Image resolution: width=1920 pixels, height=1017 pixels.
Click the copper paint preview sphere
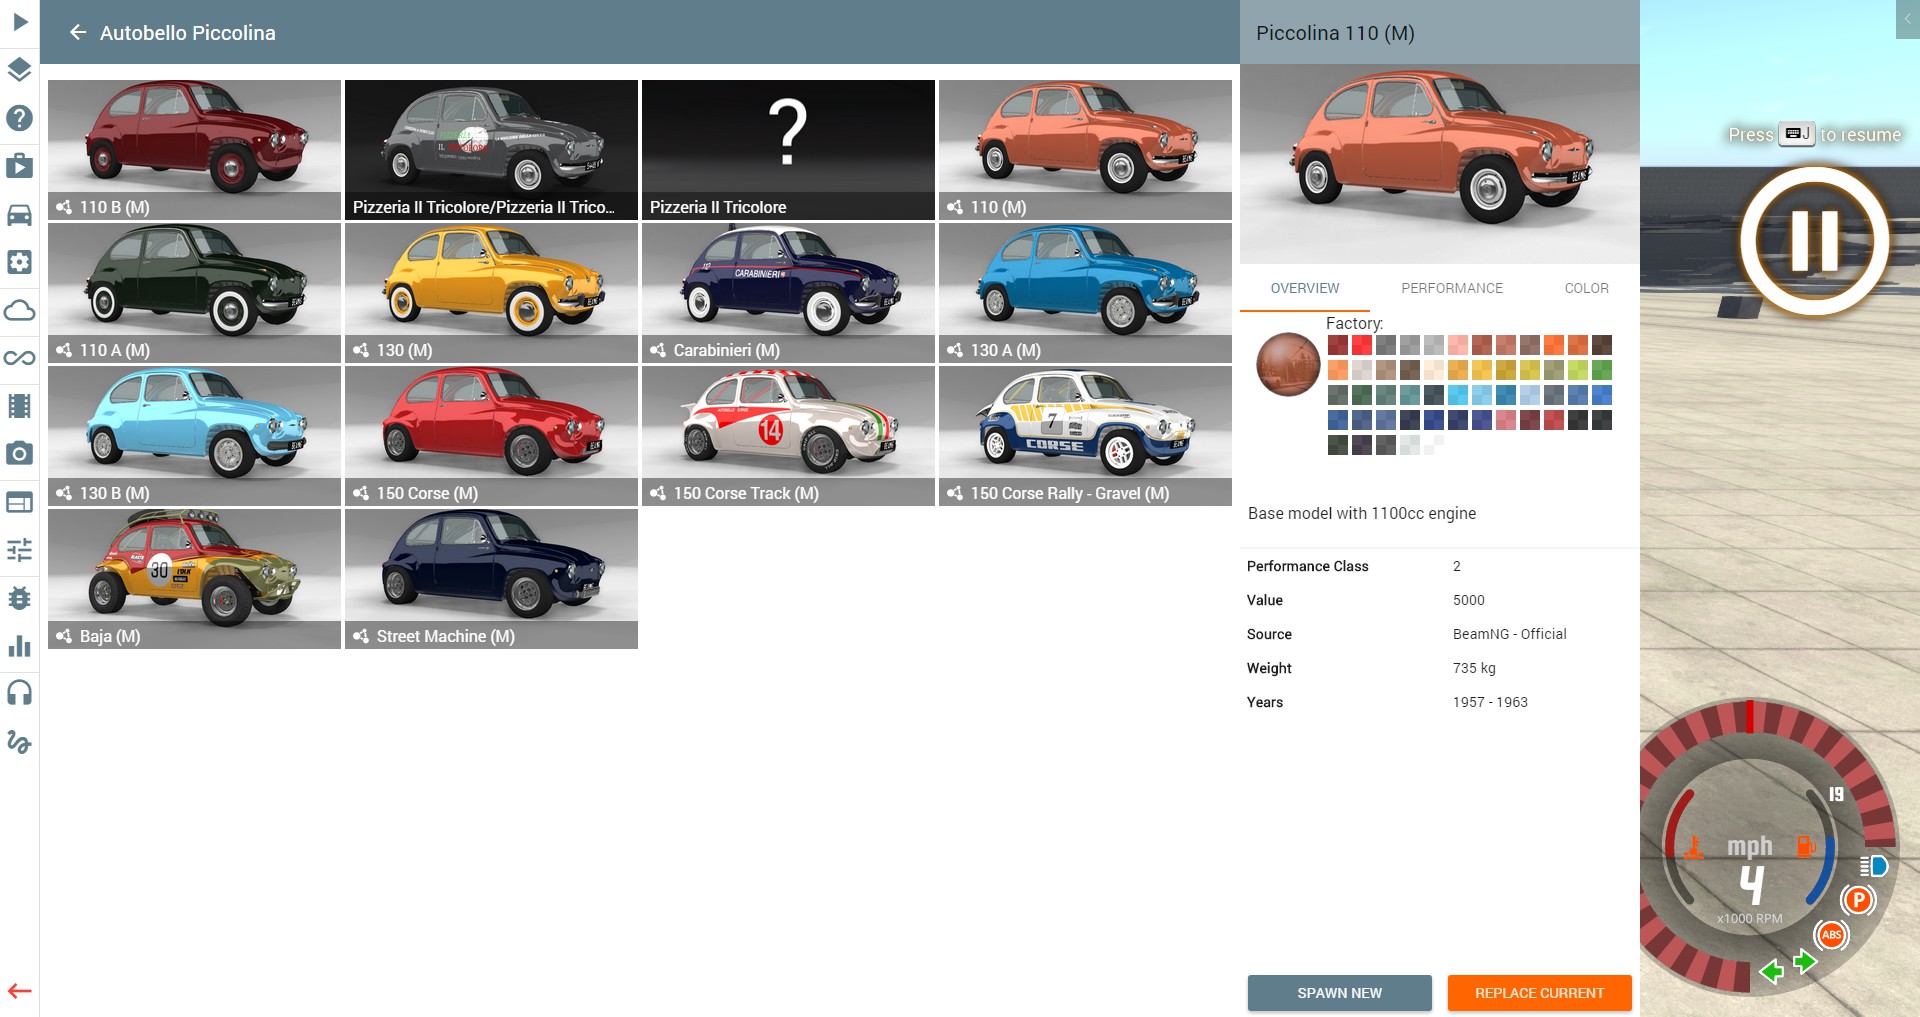1289,364
